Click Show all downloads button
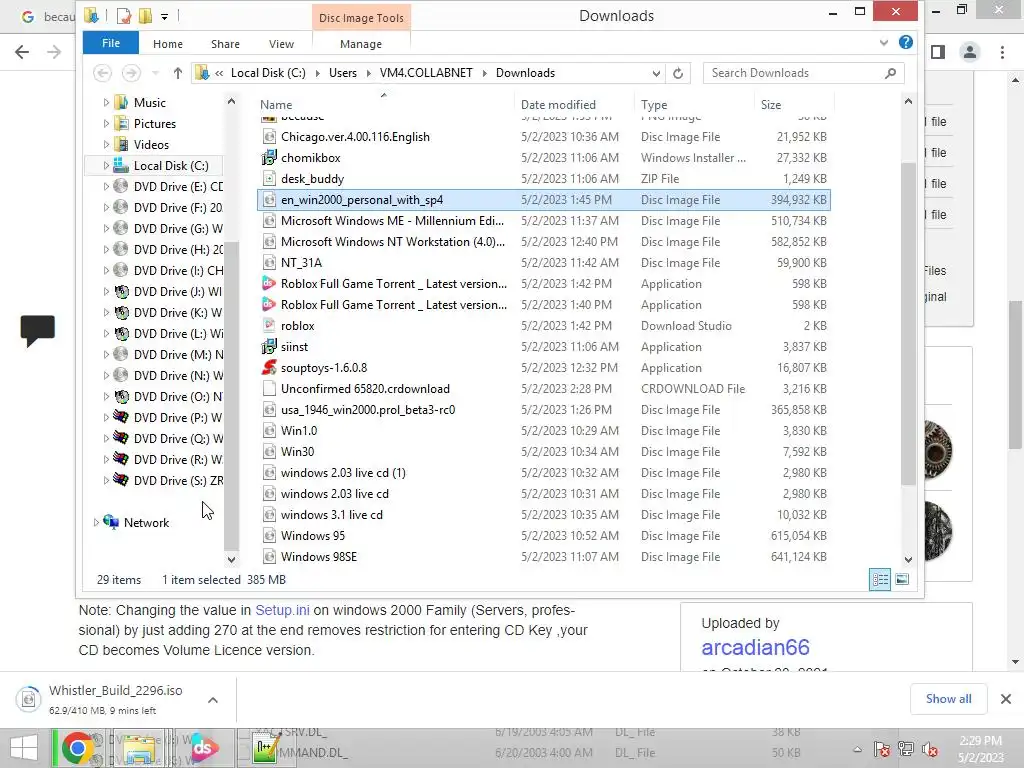Screen dimensions: 1024x768 click(x=948, y=699)
